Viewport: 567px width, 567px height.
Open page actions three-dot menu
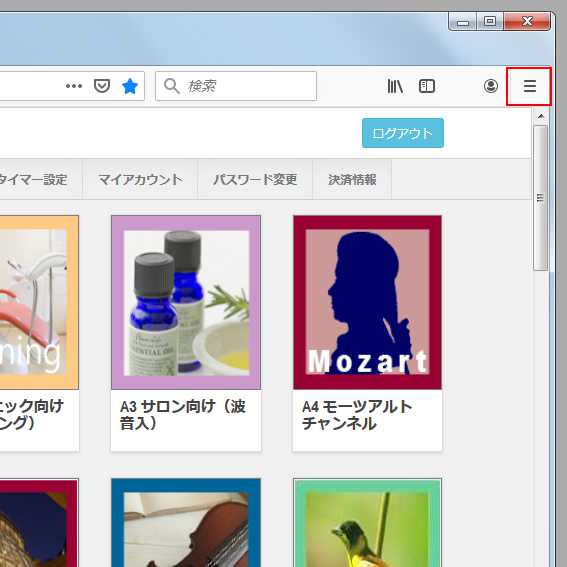pyautogui.click(x=74, y=86)
